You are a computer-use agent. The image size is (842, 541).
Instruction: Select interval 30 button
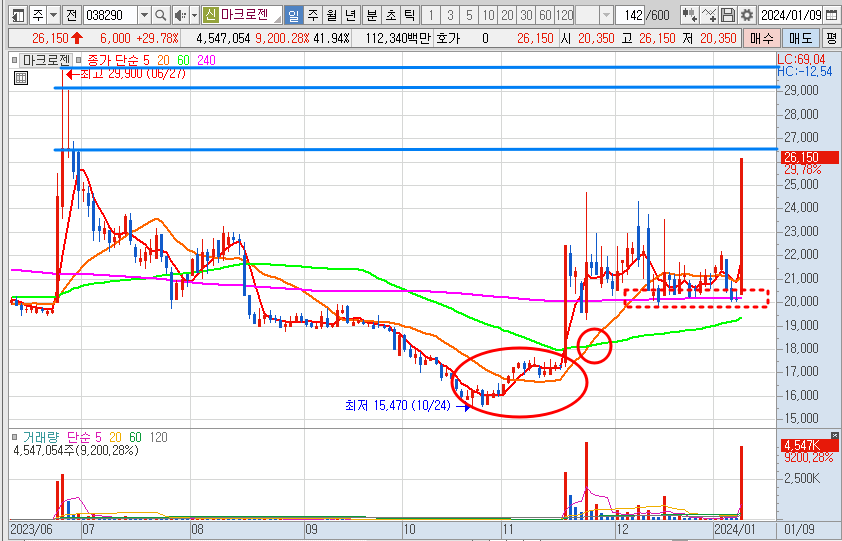526,15
